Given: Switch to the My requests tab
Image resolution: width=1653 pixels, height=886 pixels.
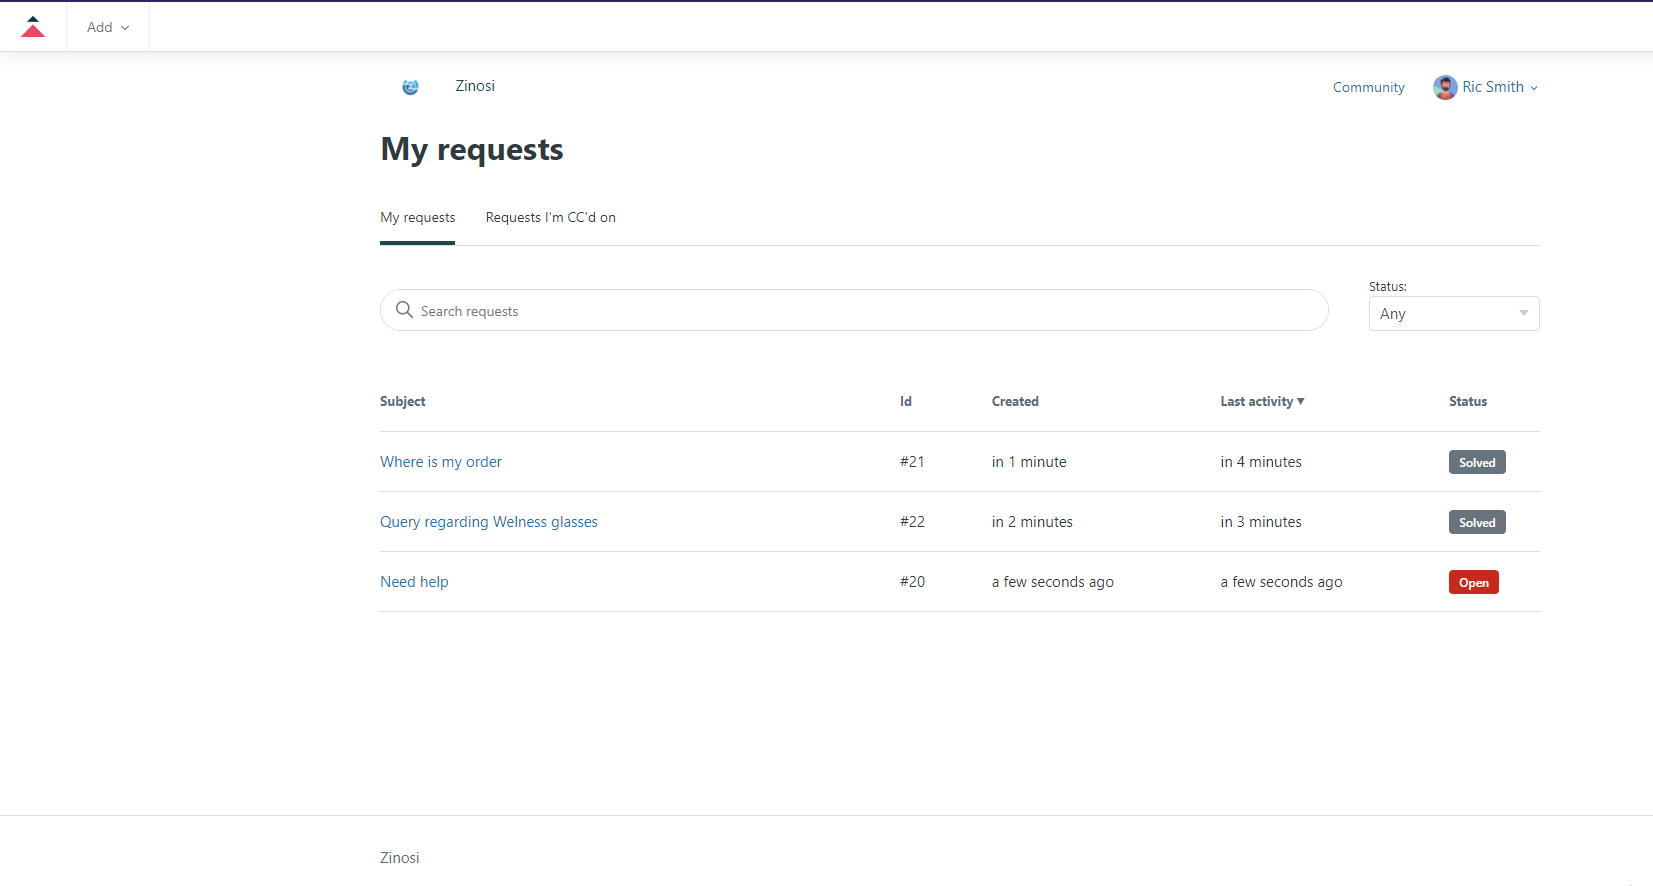Looking at the screenshot, I should tap(417, 217).
